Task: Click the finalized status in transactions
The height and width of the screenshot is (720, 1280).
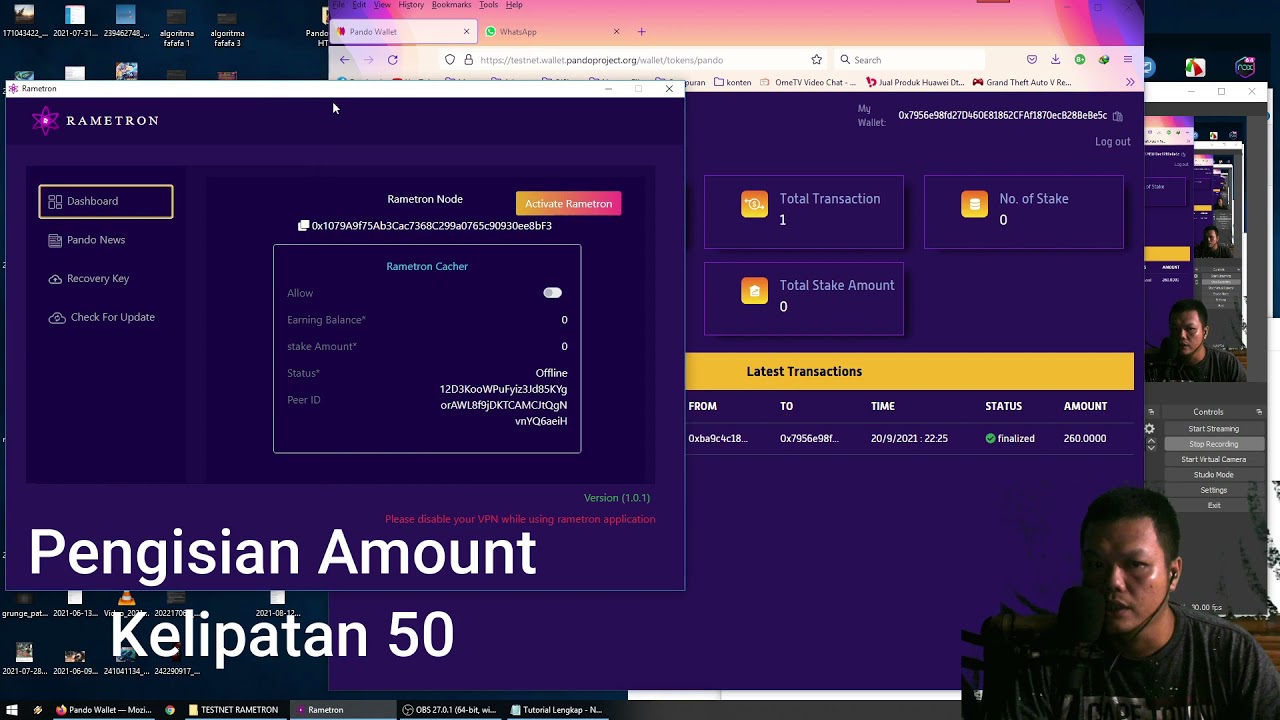Action: tap(1010, 438)
